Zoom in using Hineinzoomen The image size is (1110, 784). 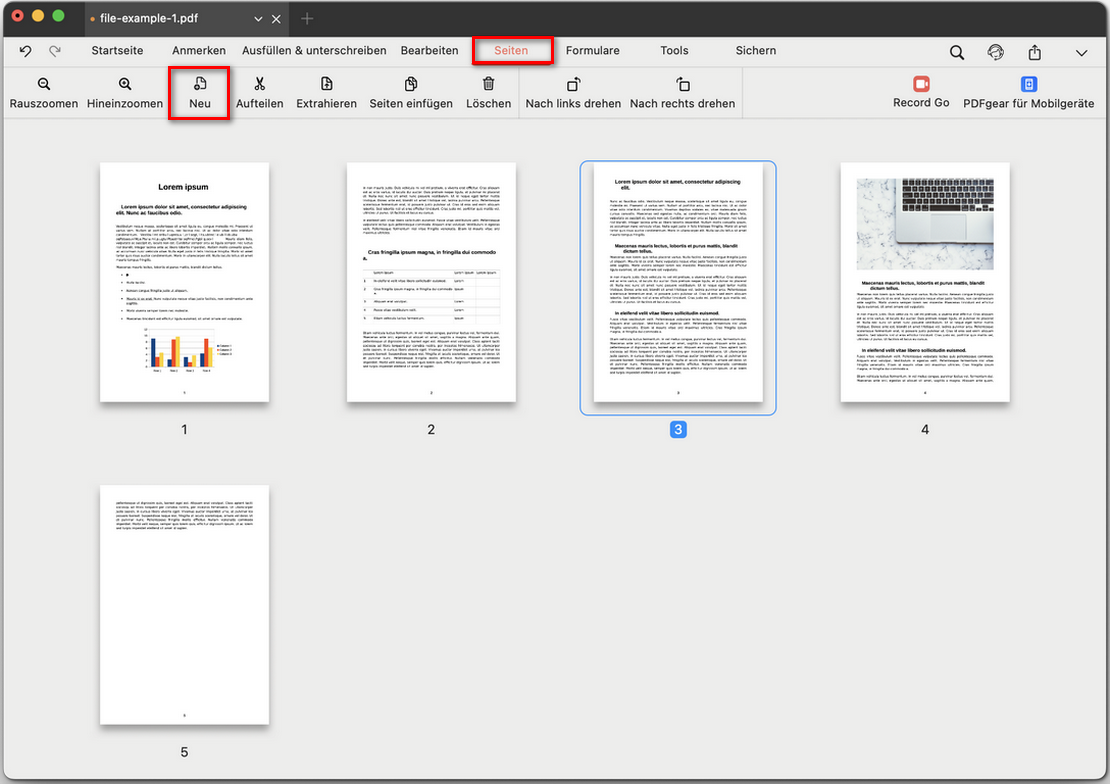click(124, 92)
